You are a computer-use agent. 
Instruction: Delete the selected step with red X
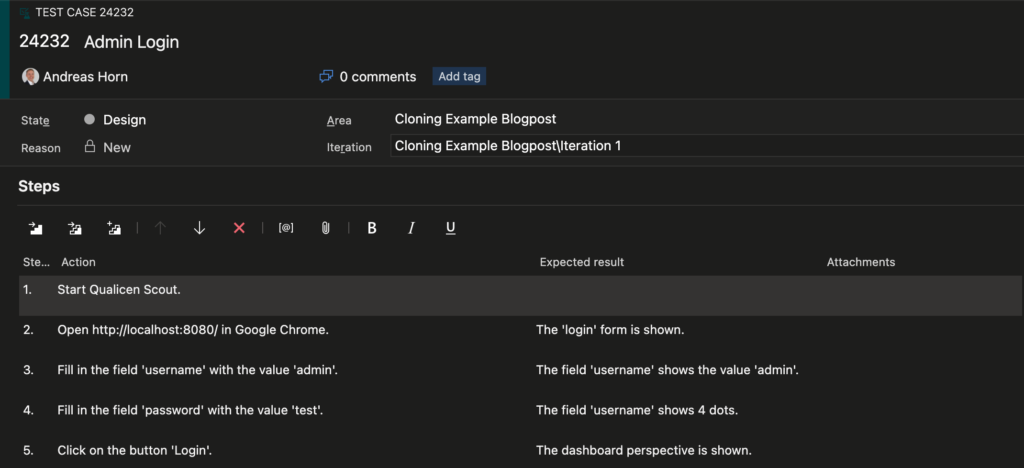coord(239,228)
